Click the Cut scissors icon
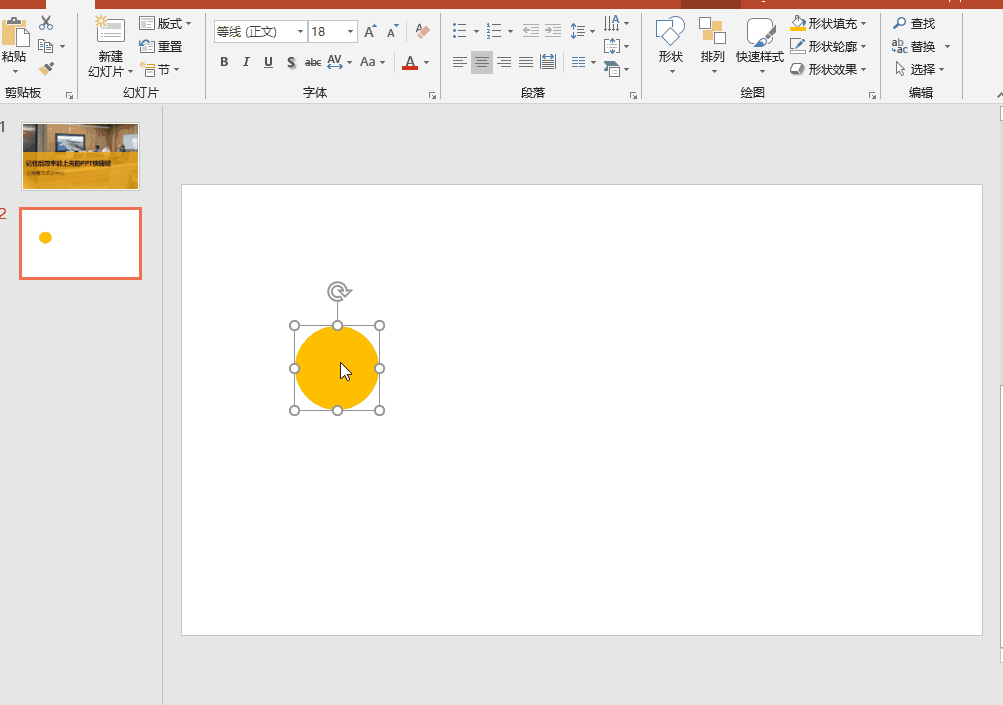 pyautogui.click(x=46, y=23)
